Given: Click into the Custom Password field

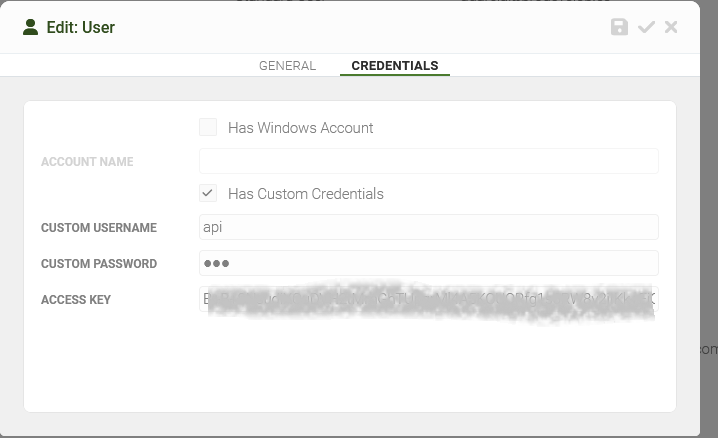Looking at the screenshot, I should pos(429,263).
